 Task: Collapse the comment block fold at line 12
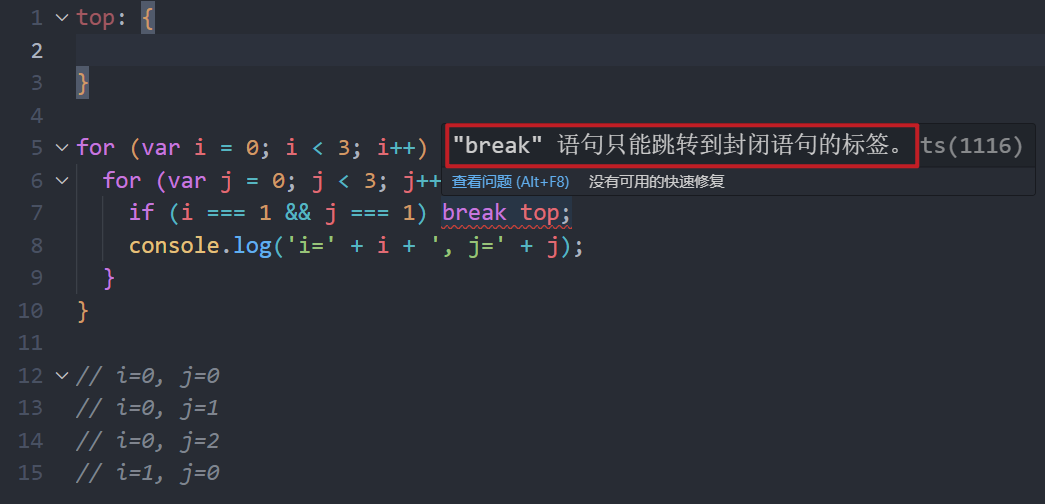click(x=62, y=376)
